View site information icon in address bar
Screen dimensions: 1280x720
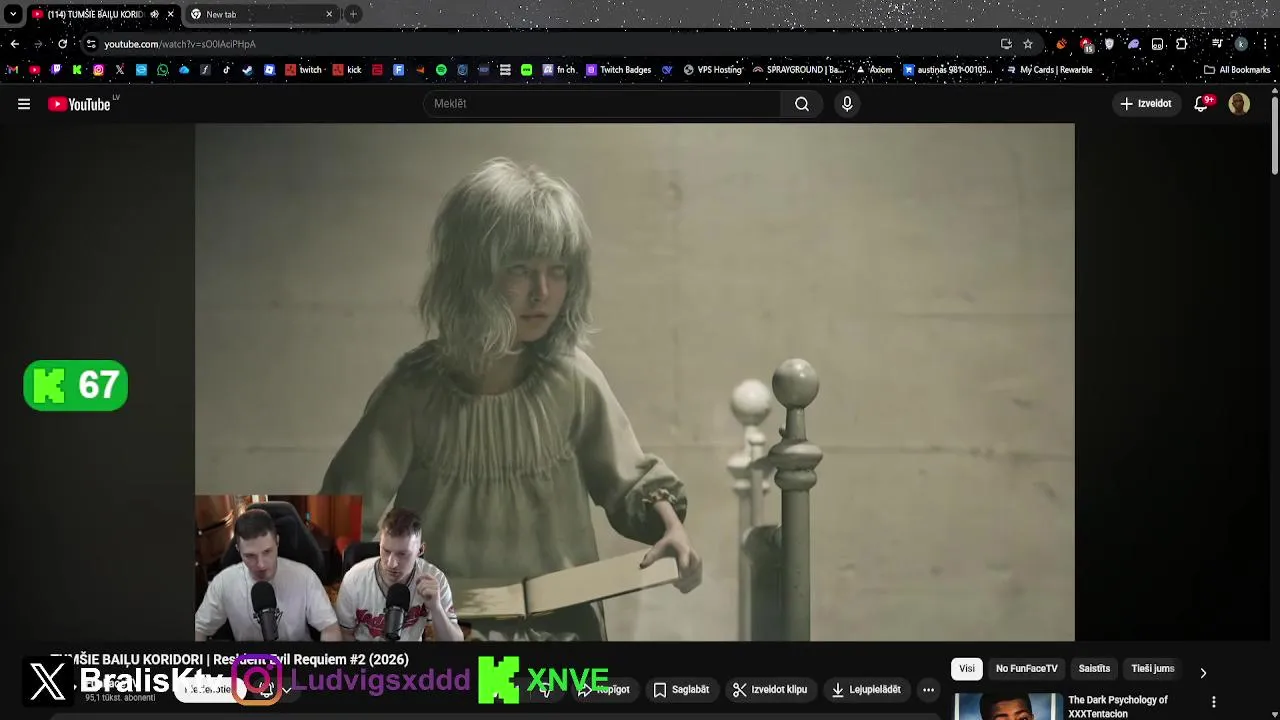91,44
